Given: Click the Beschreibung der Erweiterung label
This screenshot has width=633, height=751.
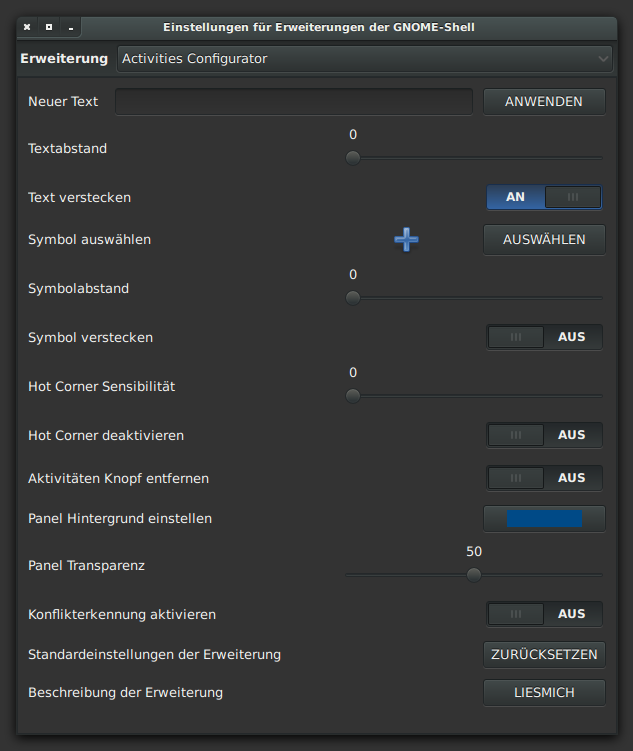Looking at the screenshot, I should (125, 693).
